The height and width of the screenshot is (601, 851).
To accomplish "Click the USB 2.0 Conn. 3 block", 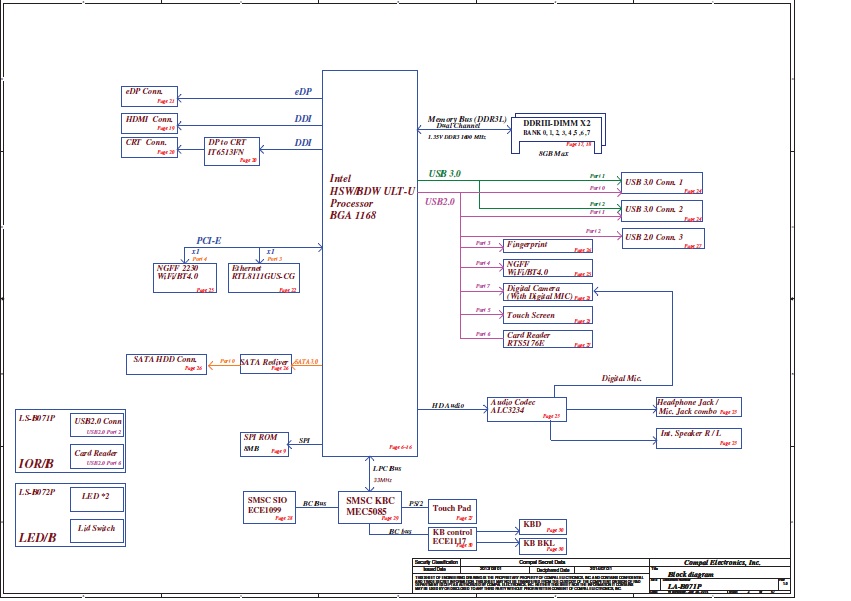I will [x=662, y=239].
